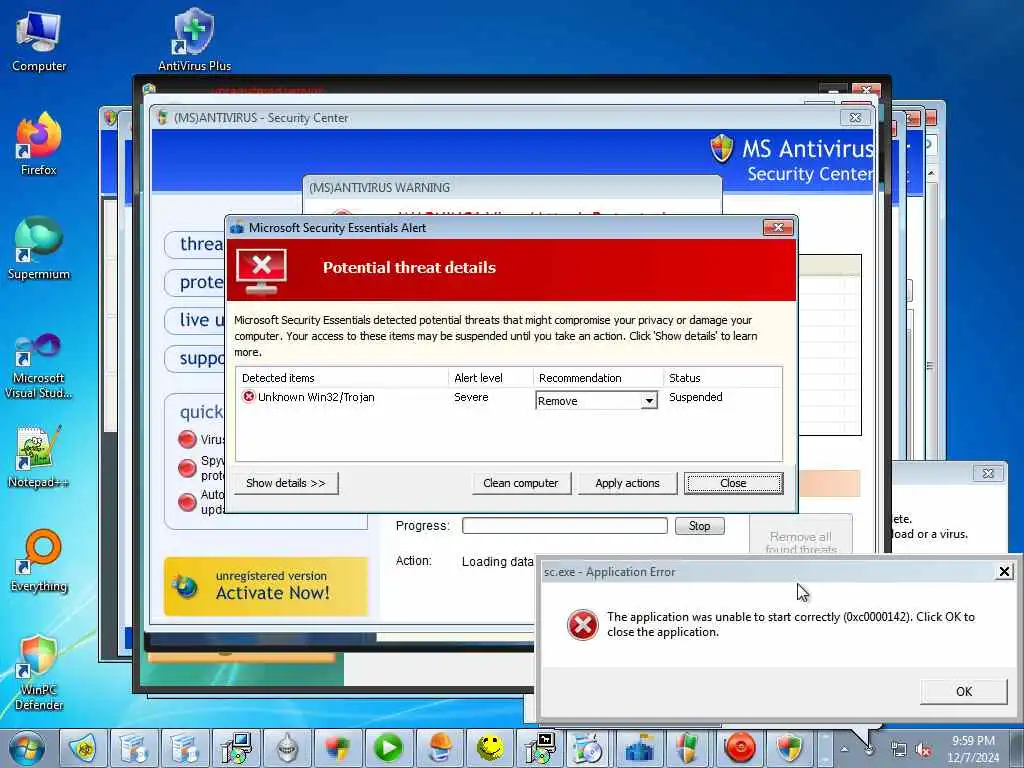1024x768 pixels.
Task: Launch the Microsoft Visual Studio shortcut
Action: click(39, 366)
